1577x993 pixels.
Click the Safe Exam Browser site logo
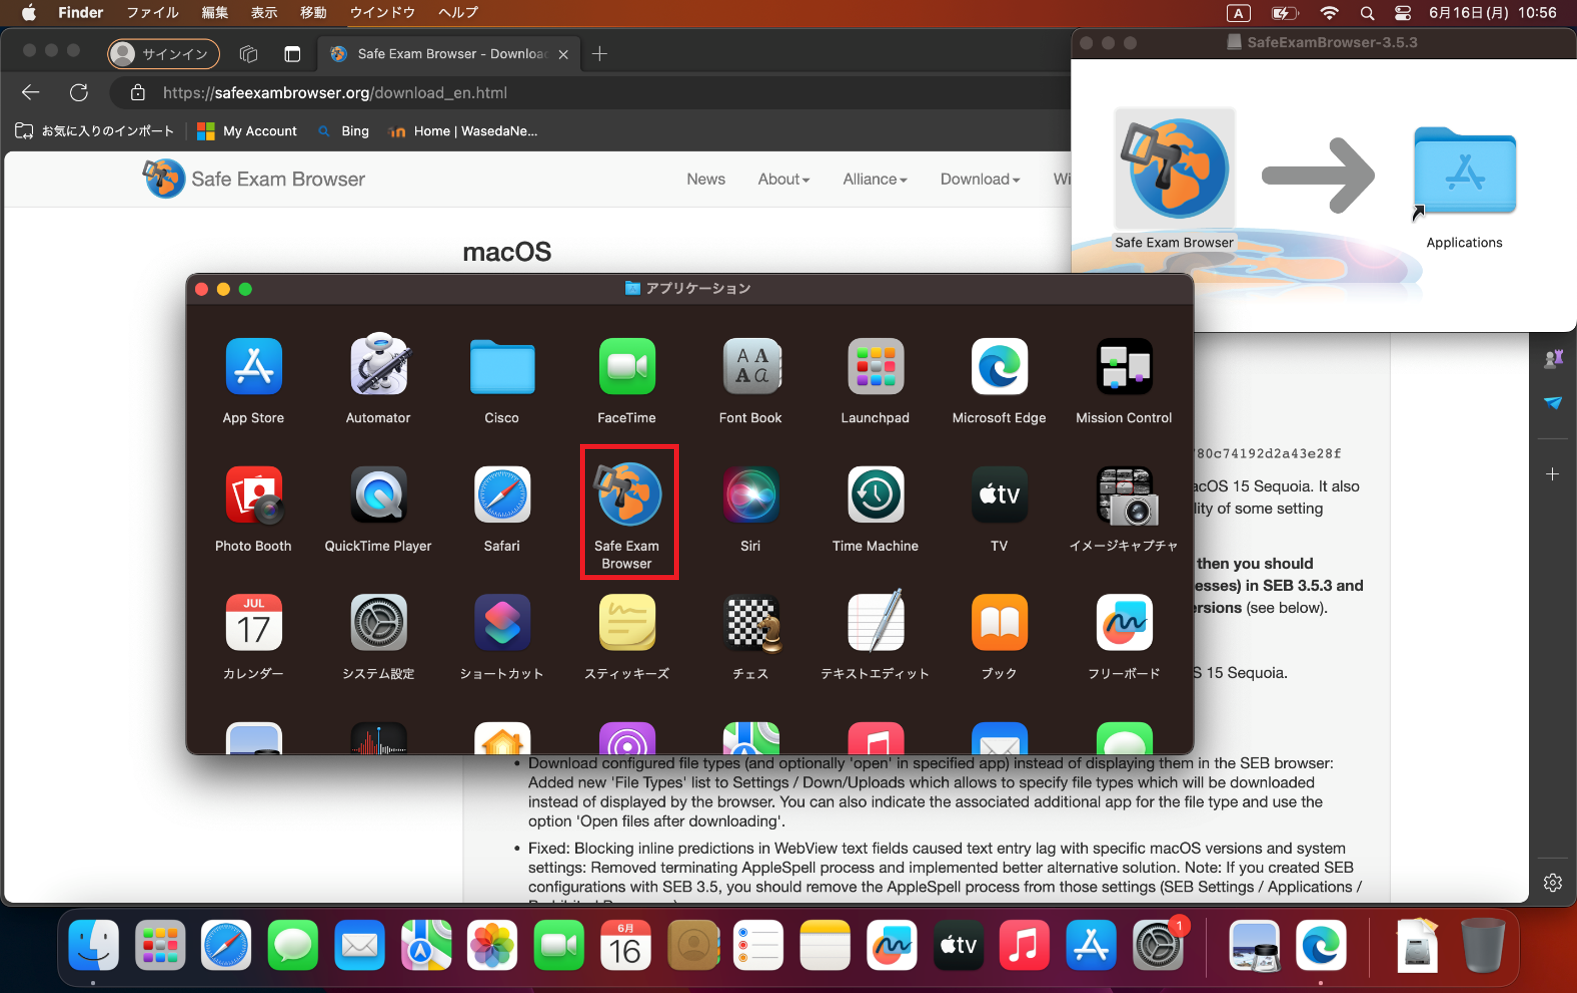254,179
